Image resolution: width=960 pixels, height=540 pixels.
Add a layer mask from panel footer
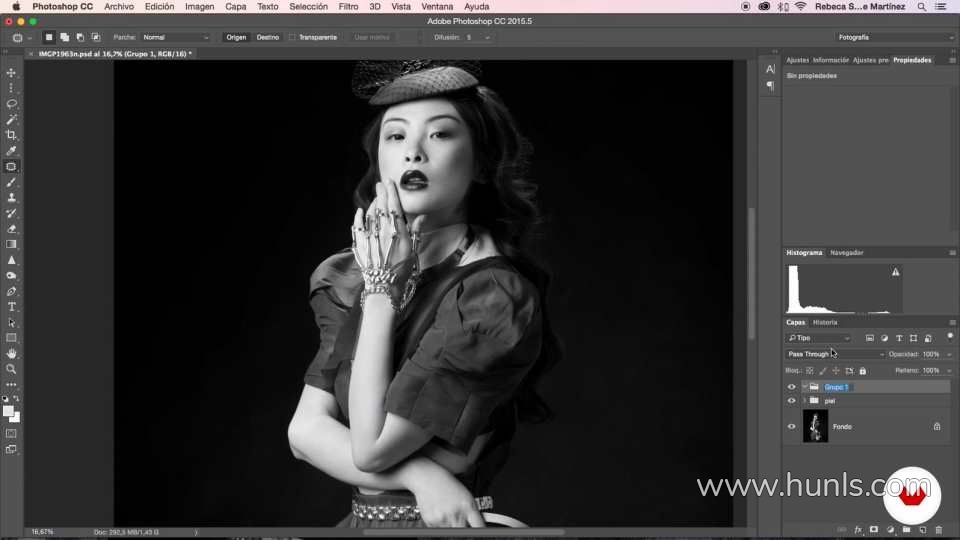coord(874,530)
